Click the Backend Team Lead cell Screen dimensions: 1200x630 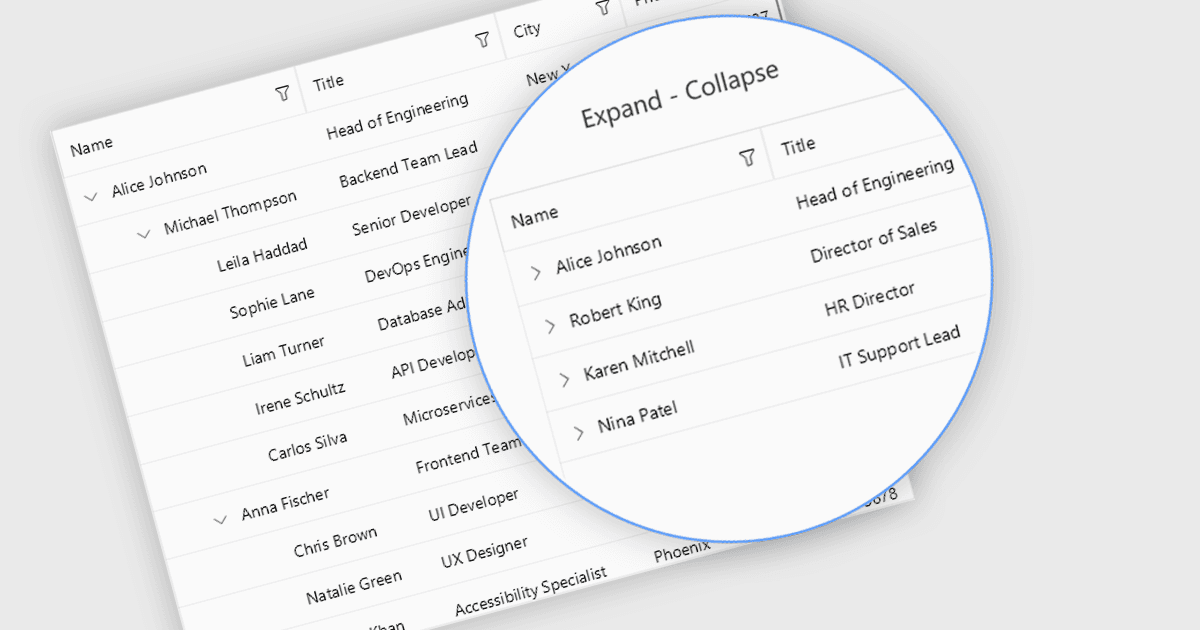[x=408, y=163]
